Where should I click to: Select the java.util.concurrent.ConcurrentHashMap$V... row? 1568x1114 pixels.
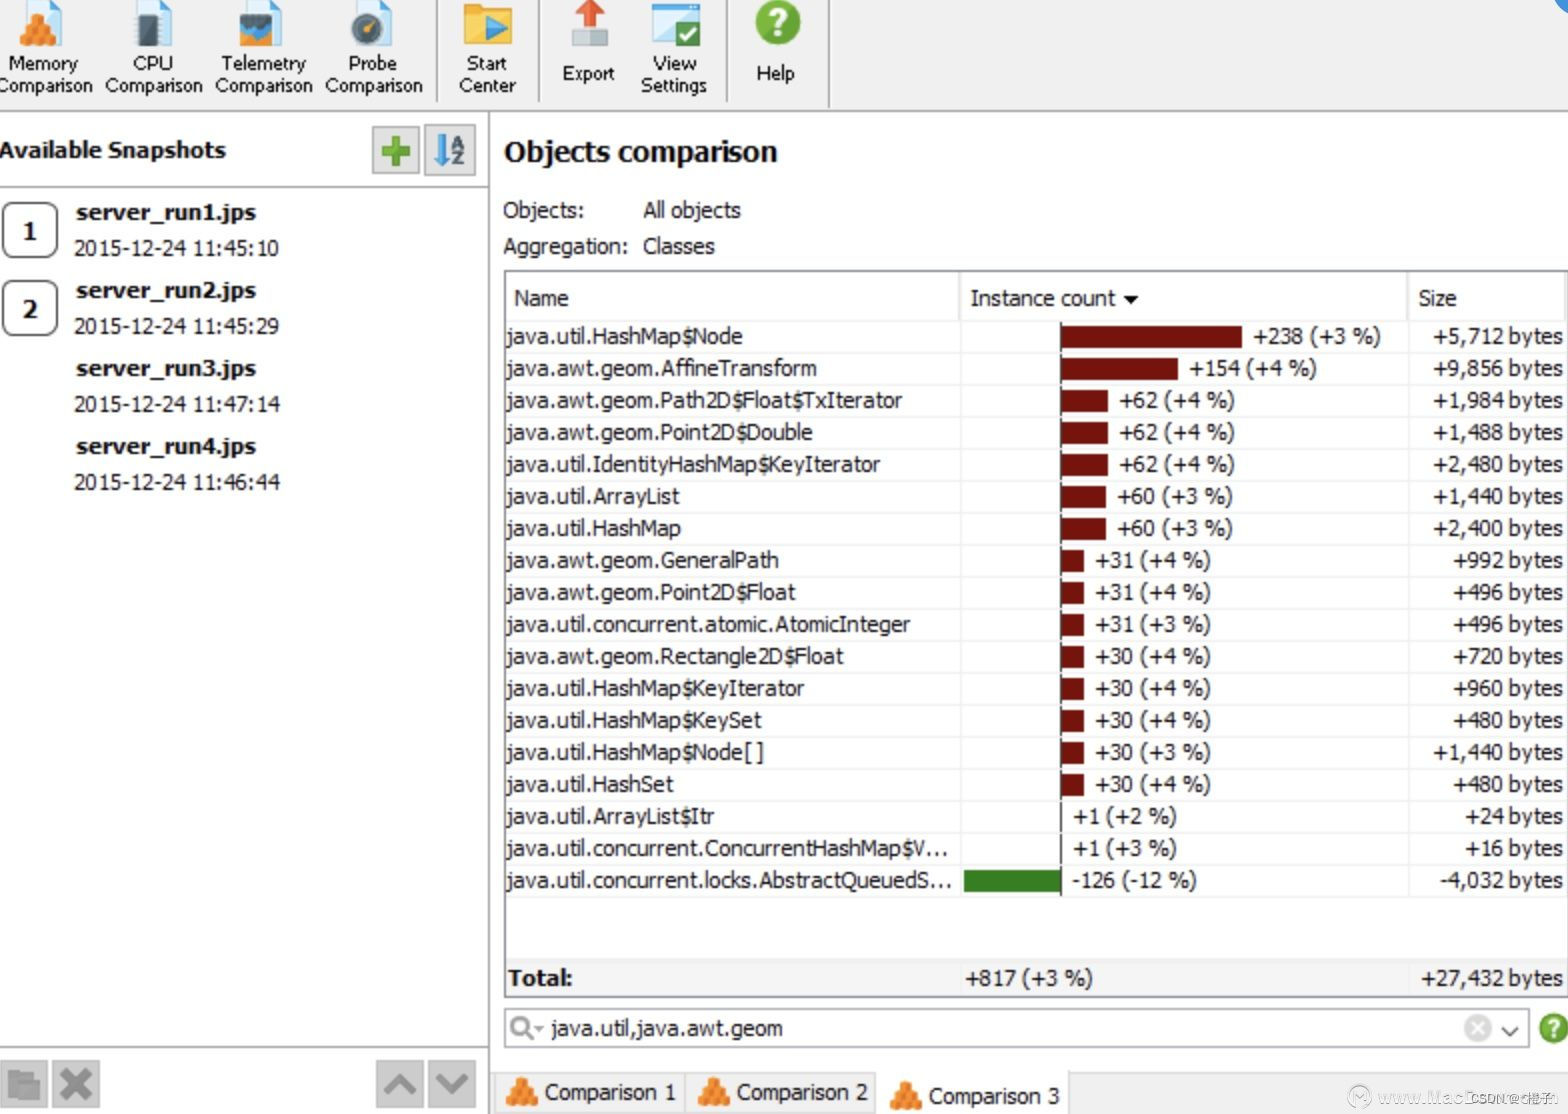tap(1036, 848)
